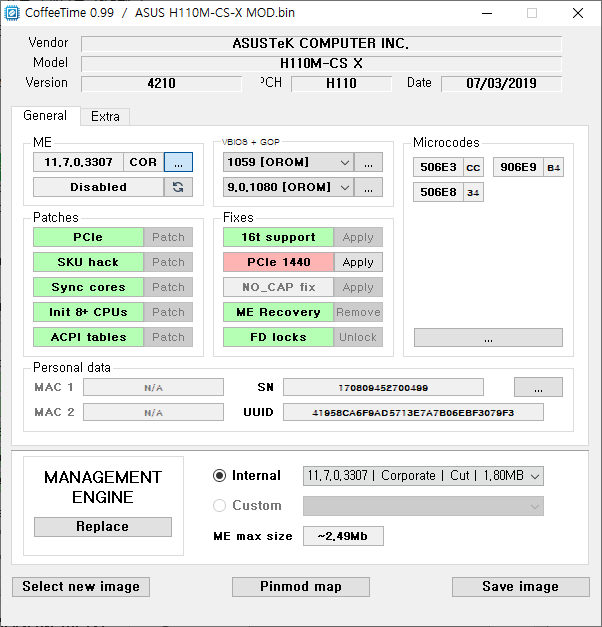This screenshot has height=627, width=602.
Task: Click the Replace Management Engine button
Action: tap(103, 527)
